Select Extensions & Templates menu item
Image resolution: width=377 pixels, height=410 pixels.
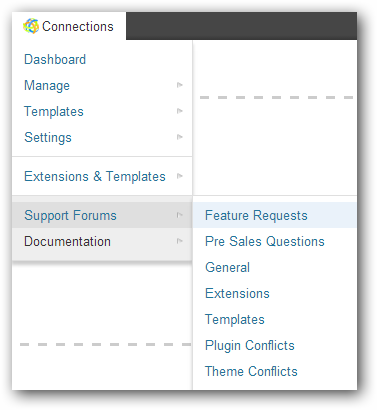tap(95, 176)
